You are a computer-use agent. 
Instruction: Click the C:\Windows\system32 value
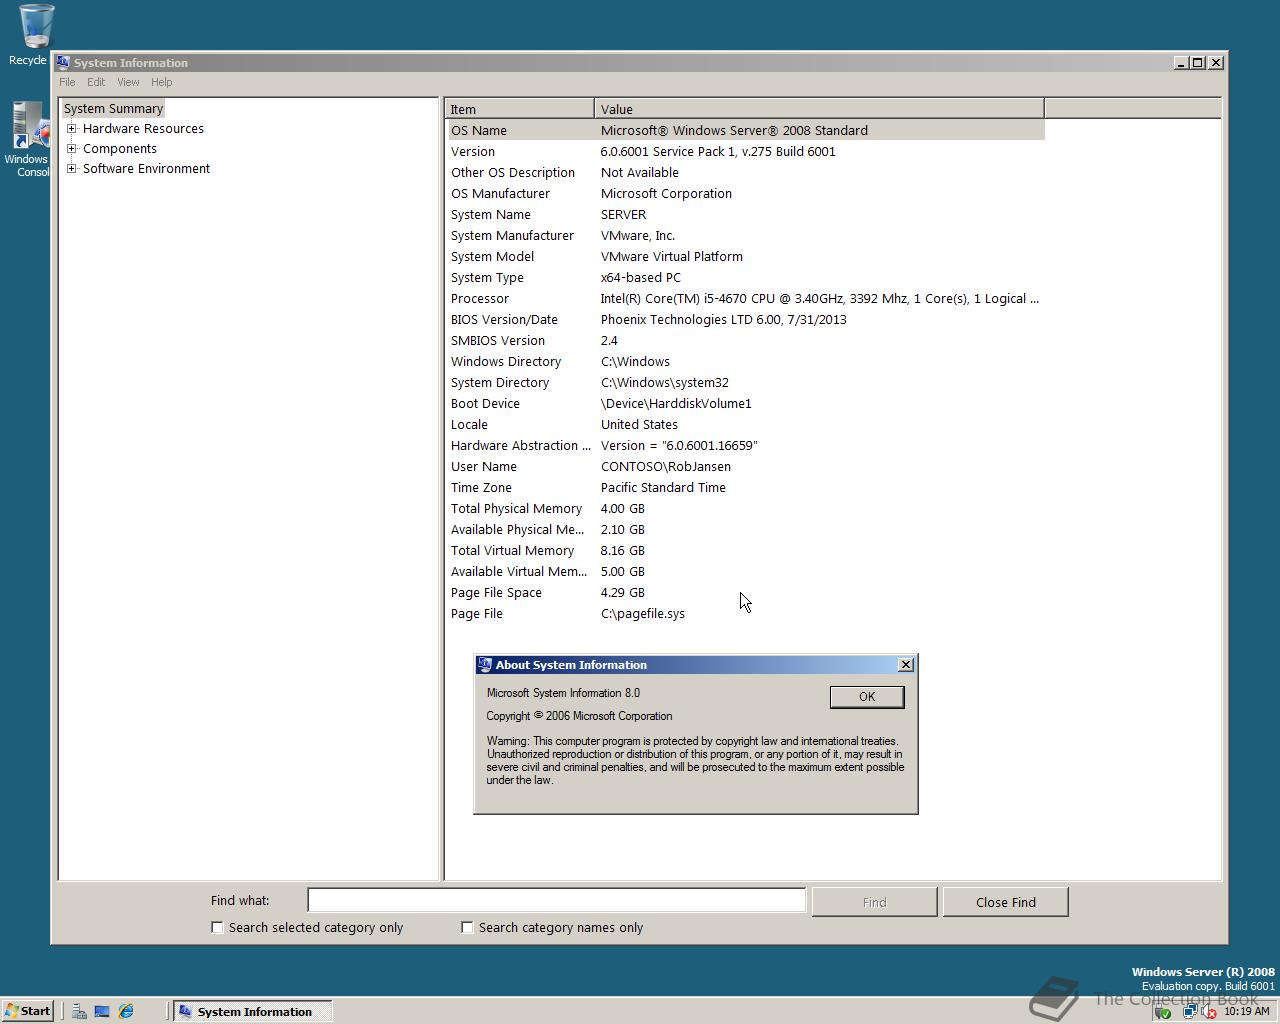click(x=665, y=383)
